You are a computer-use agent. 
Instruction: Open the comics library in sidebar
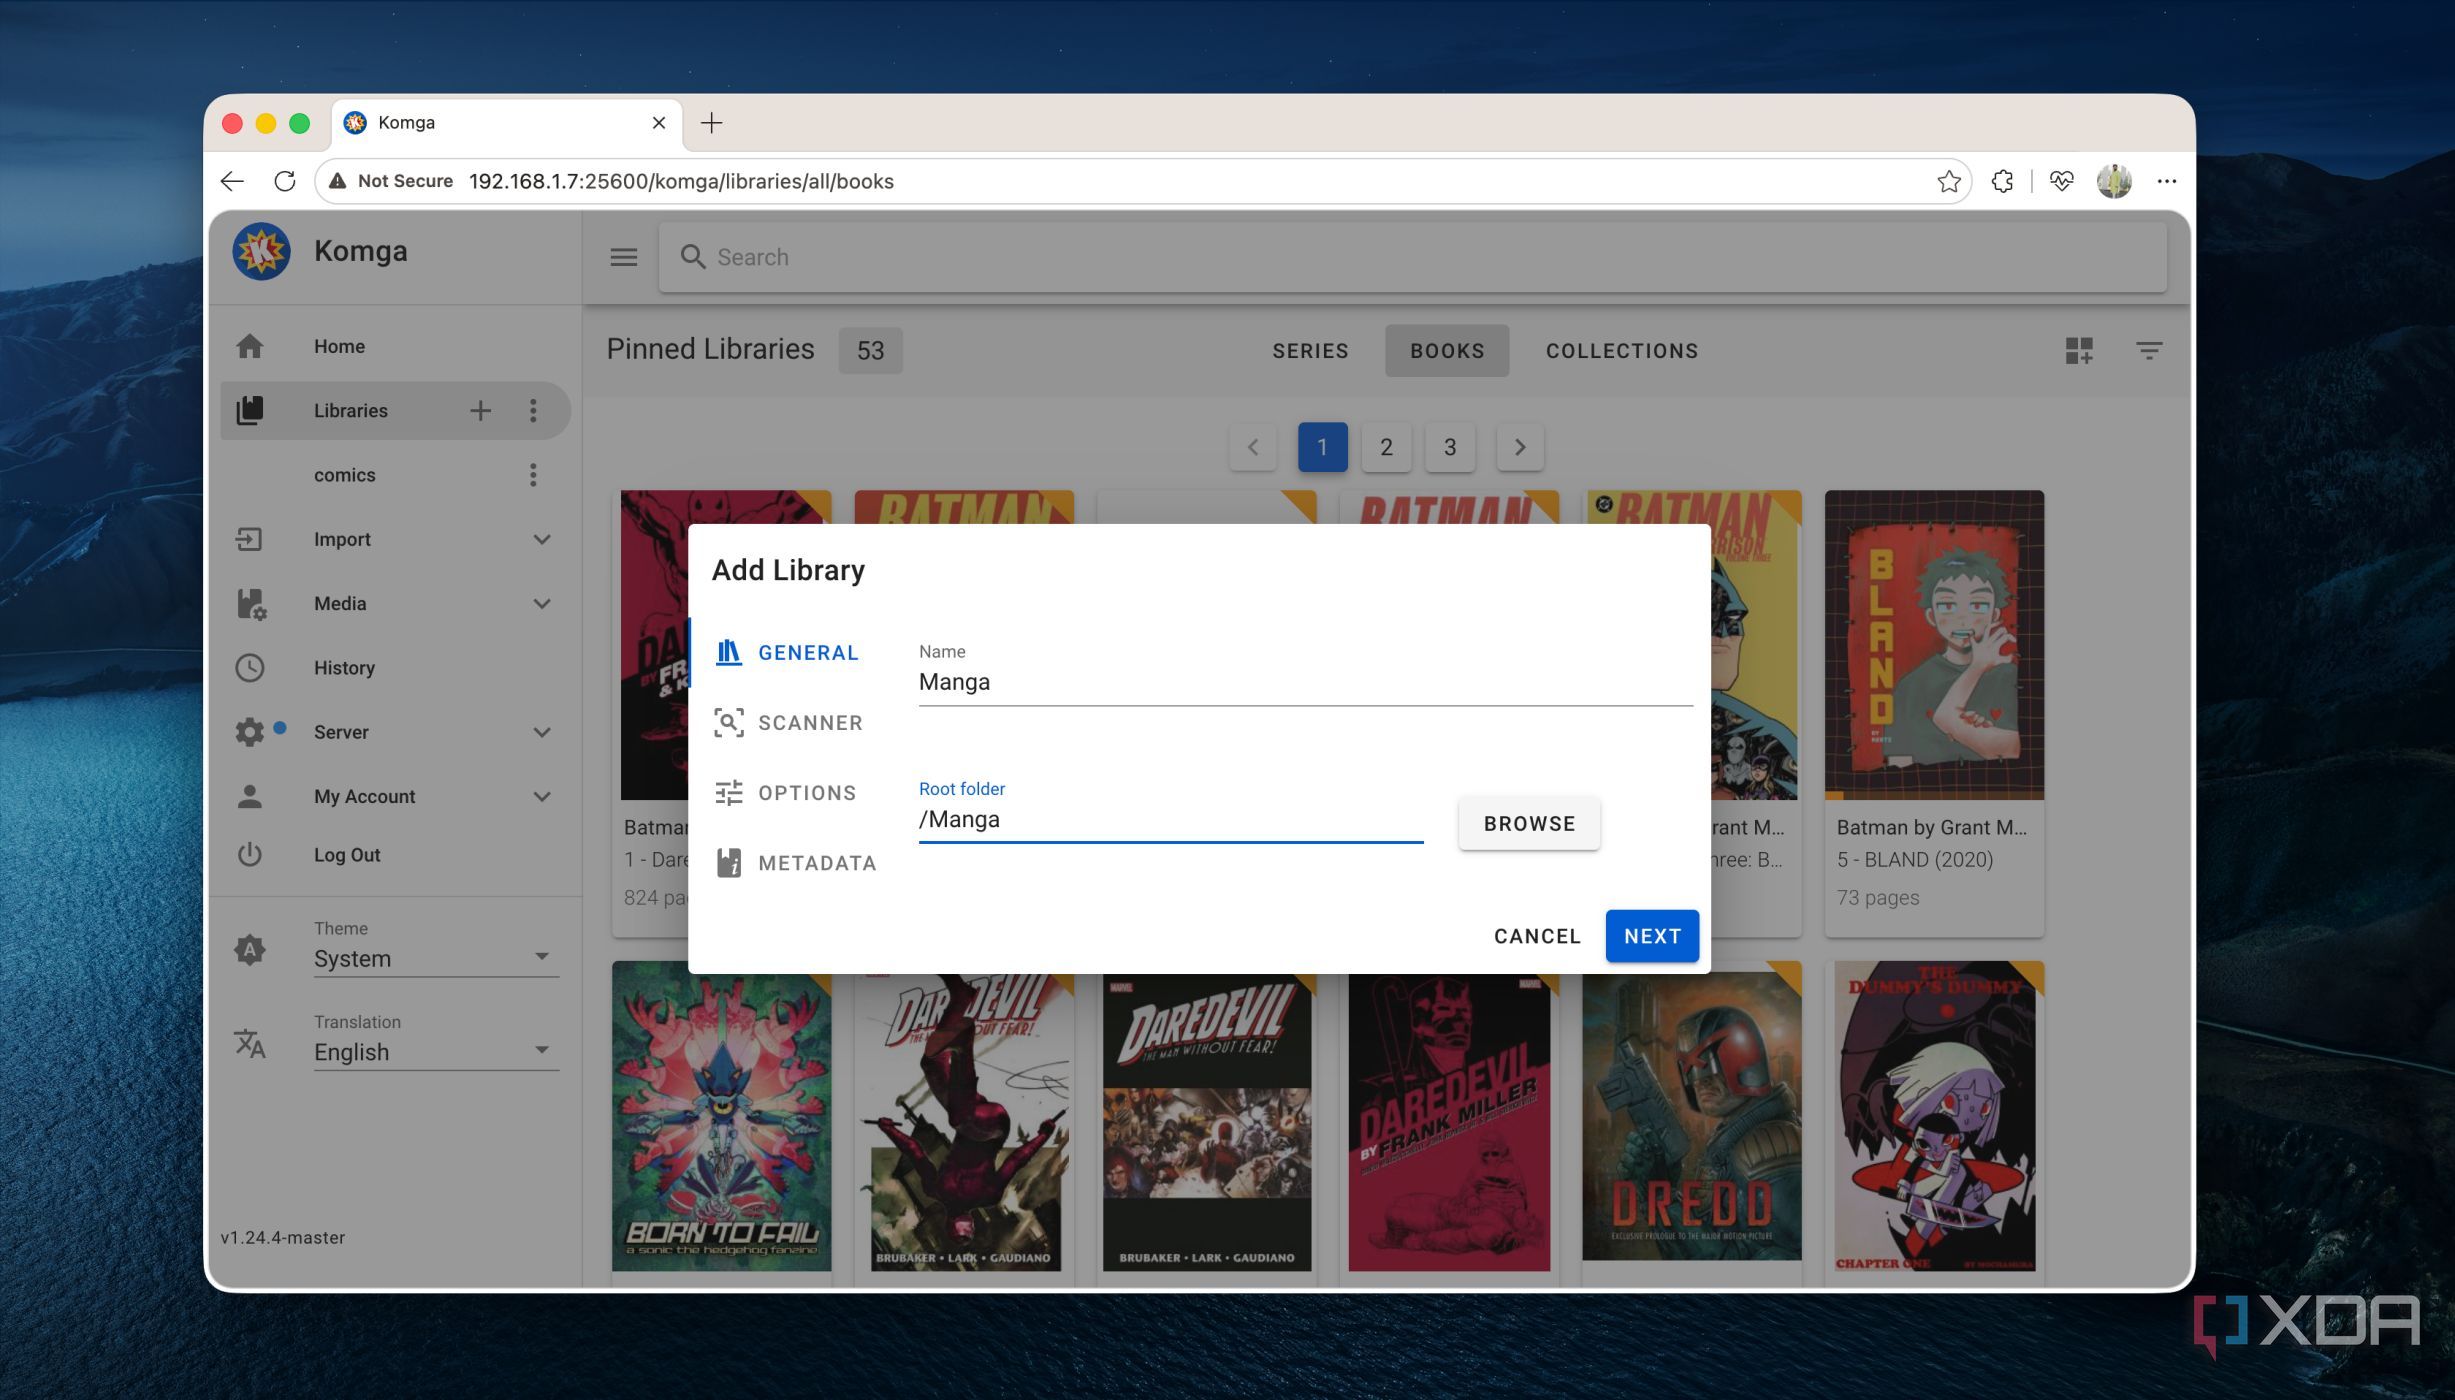point(344,475)
